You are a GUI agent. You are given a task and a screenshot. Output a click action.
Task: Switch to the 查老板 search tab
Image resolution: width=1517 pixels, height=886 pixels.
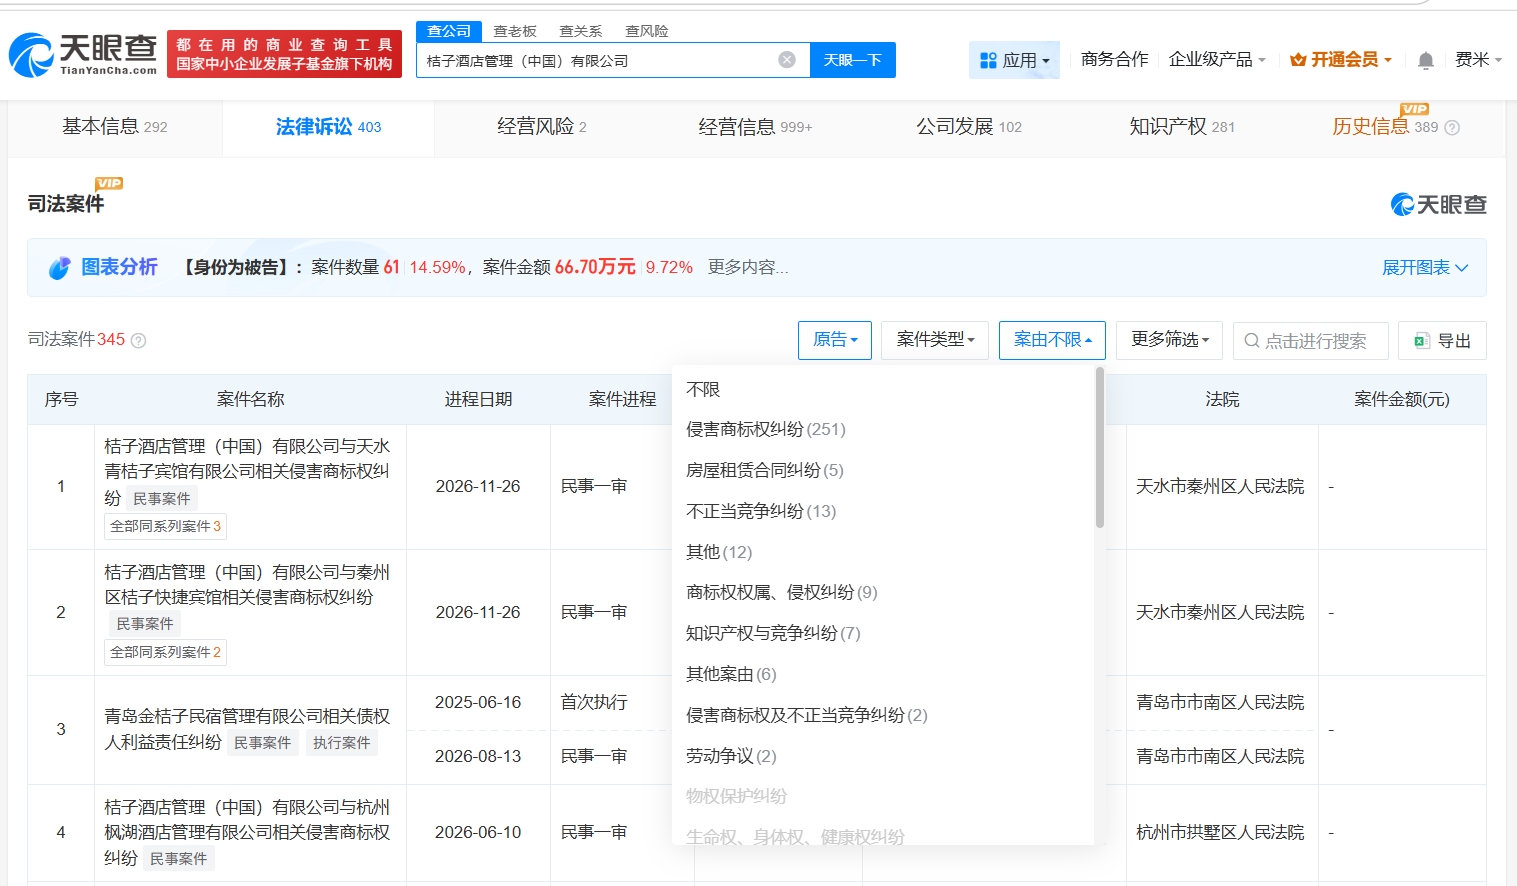pos(515,31)
